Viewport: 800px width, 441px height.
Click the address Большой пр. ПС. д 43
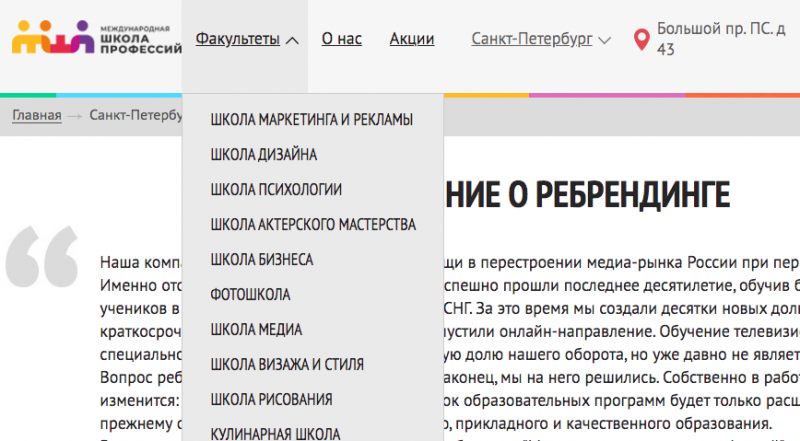tap(721, 39)
